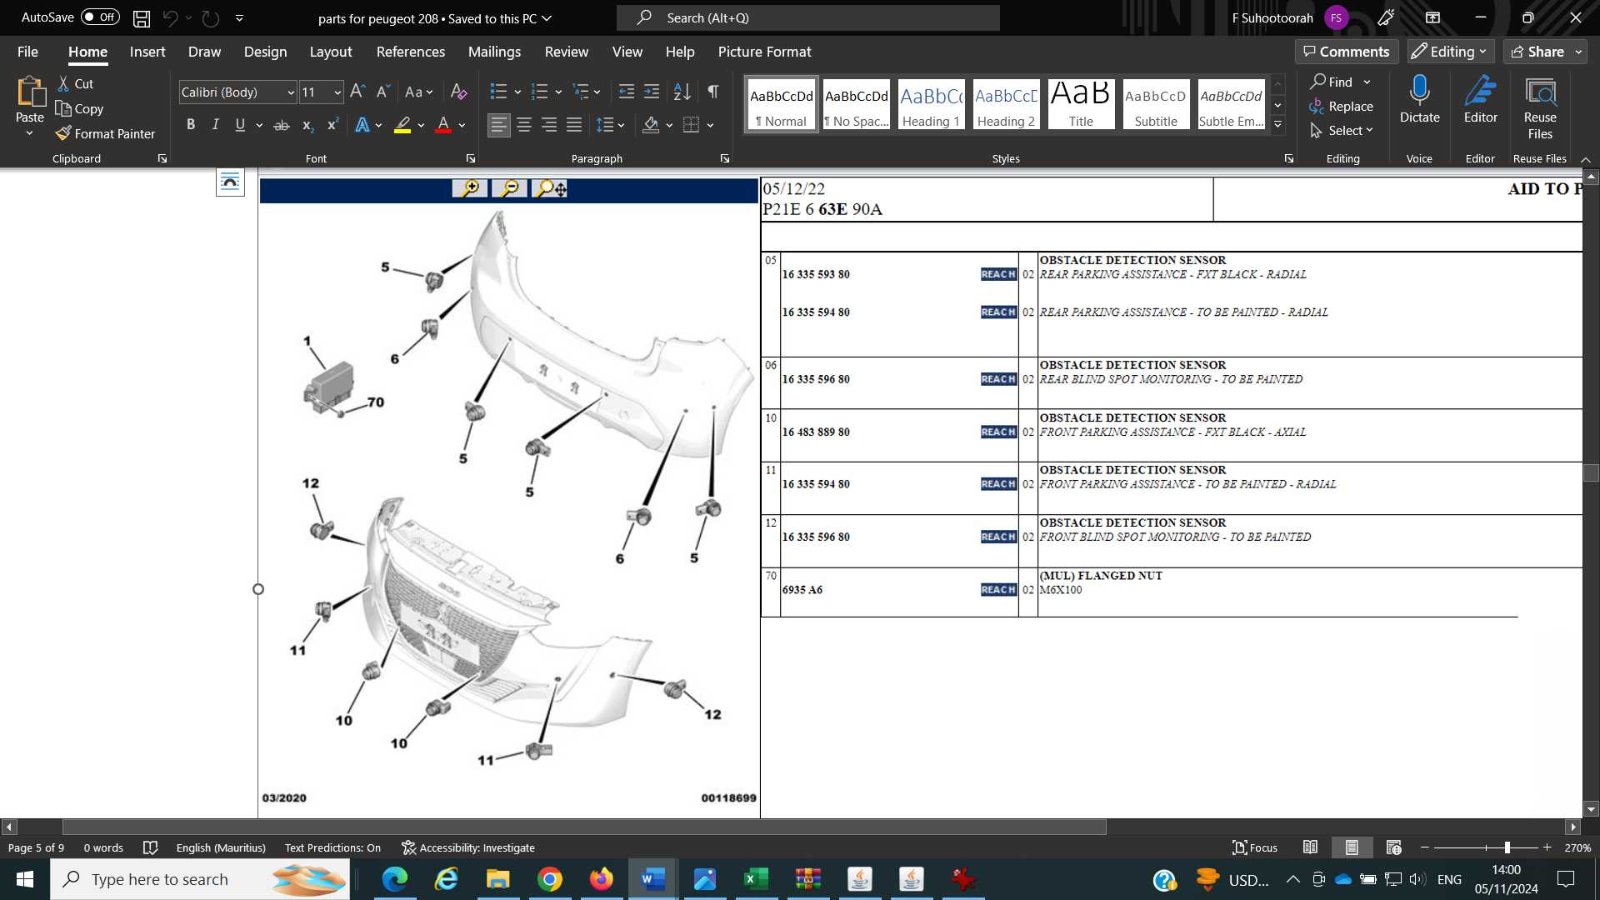Toggle Focus mode in status bar
Screen dimensions: 1600x900
[x=1255, y=848]
